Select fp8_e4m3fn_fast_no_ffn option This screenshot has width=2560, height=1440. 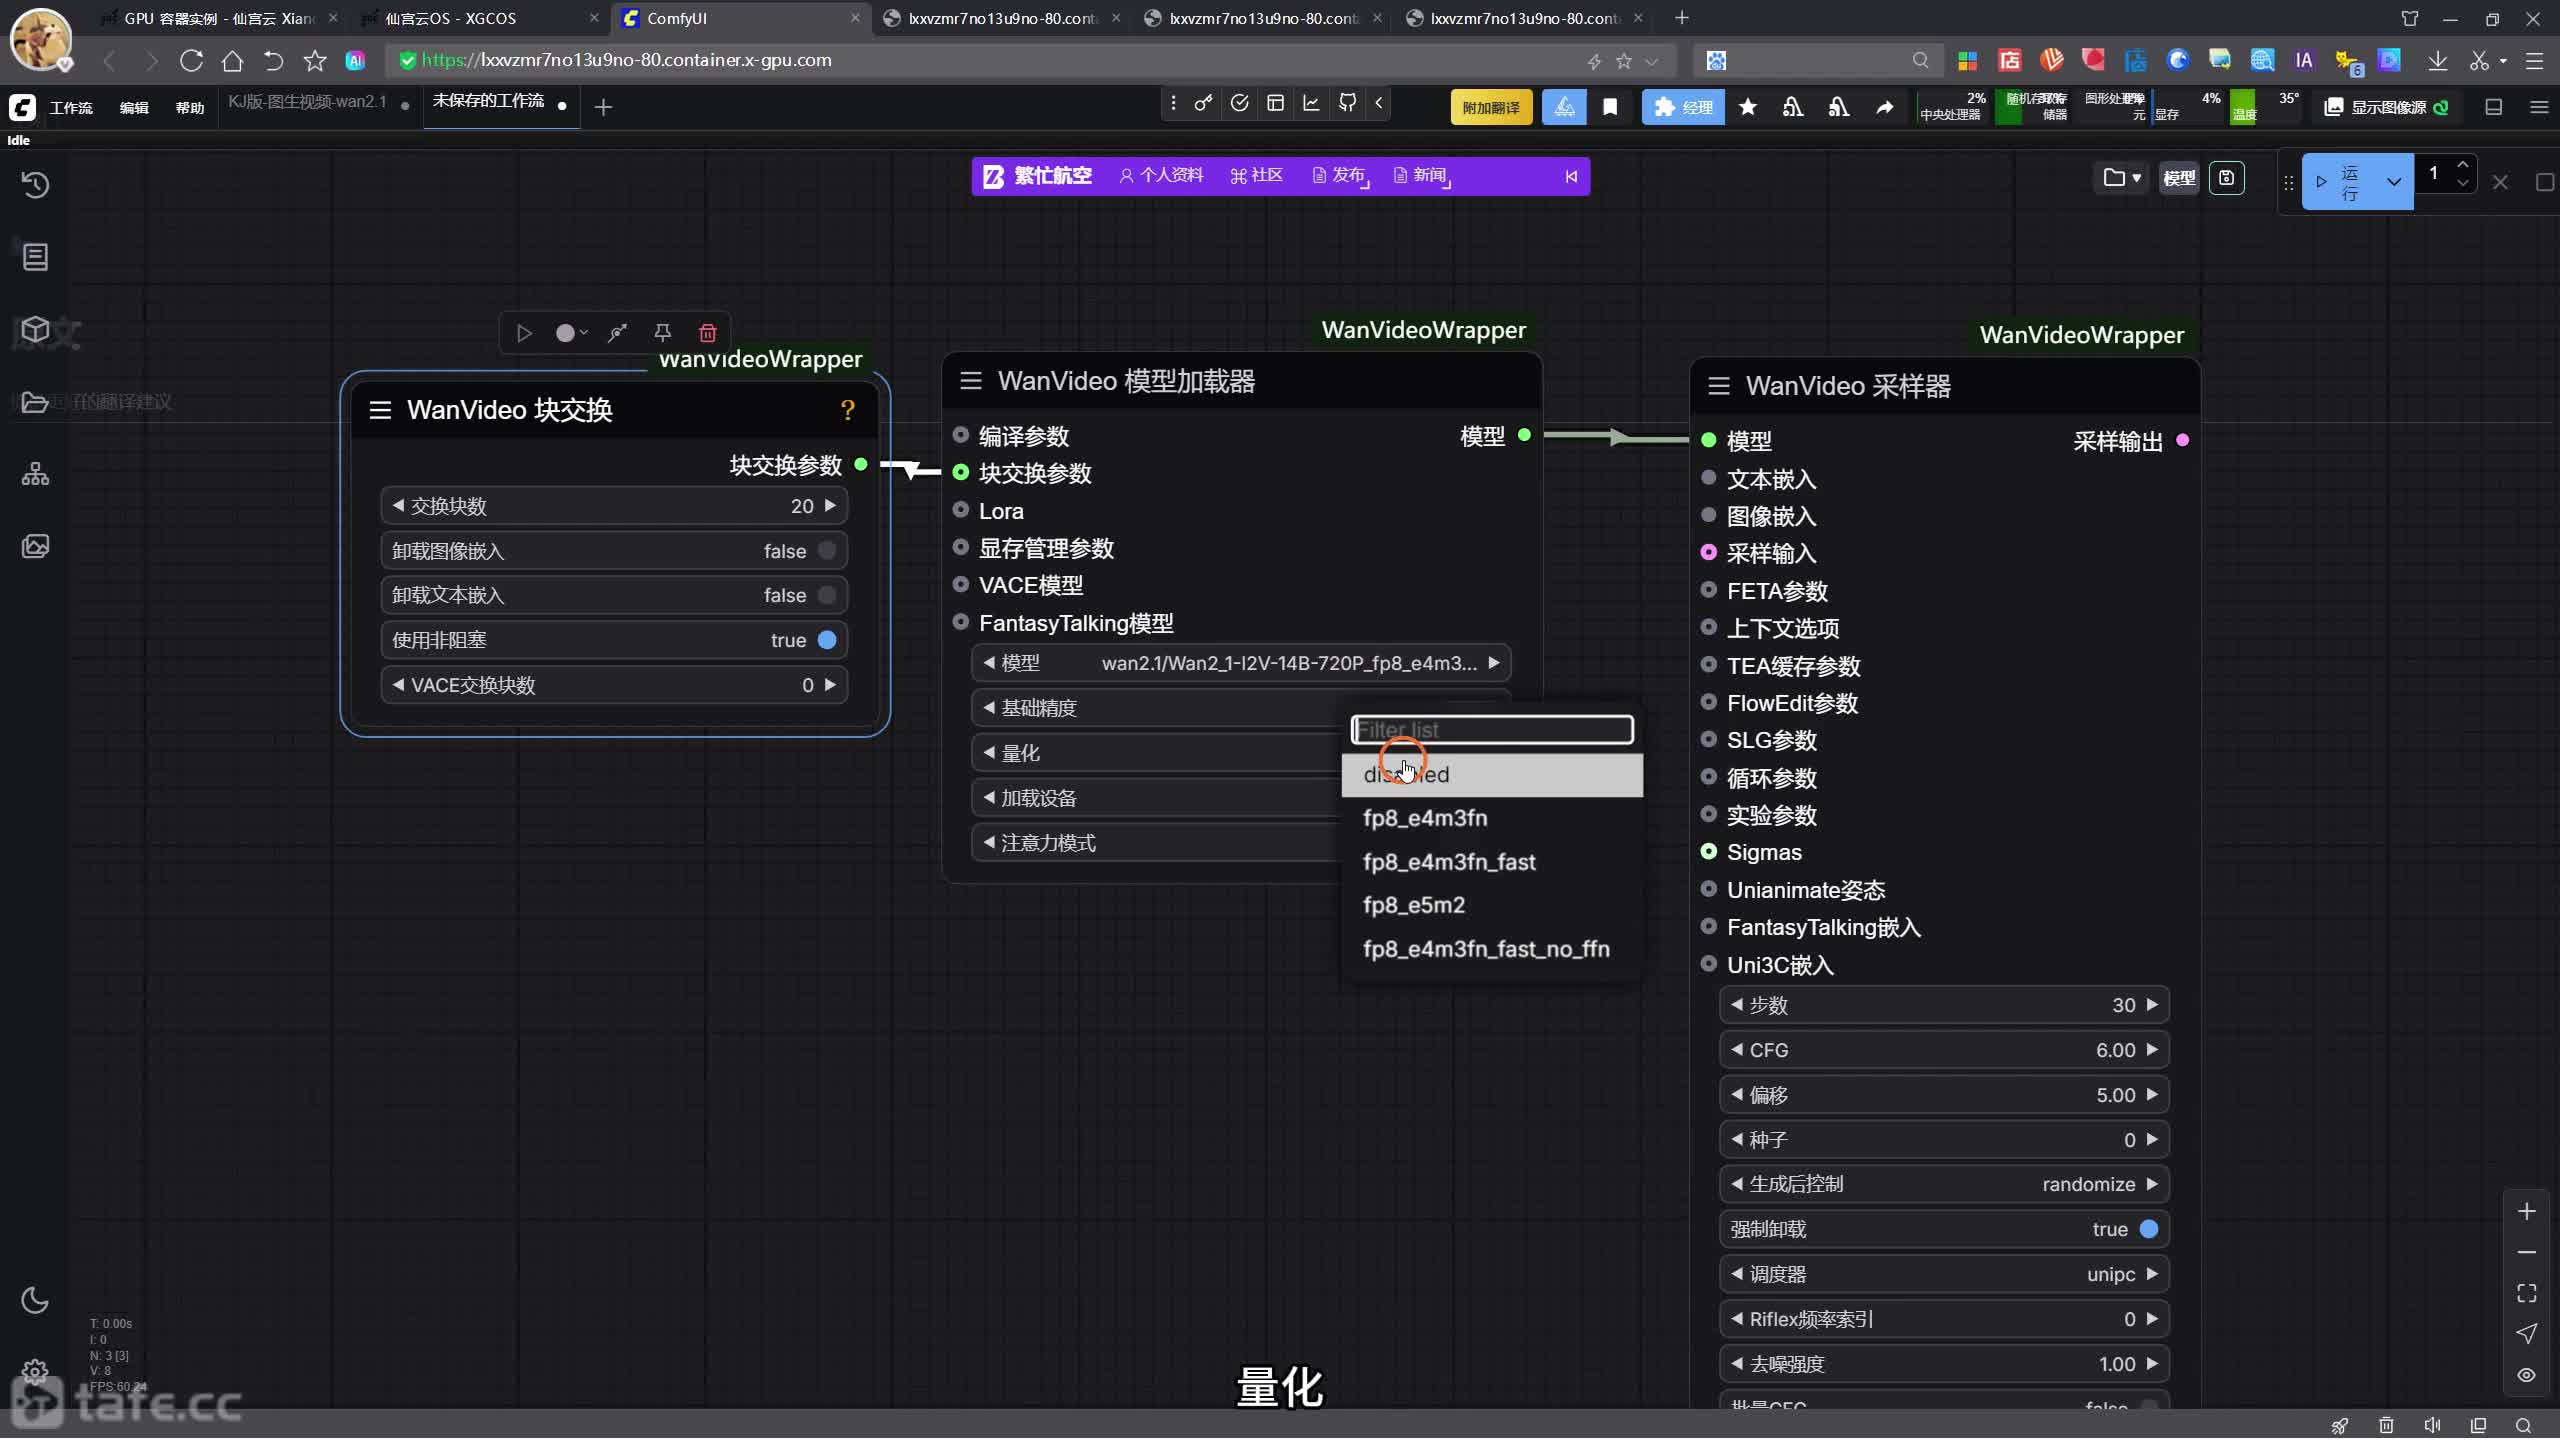tap(1492, 949)
